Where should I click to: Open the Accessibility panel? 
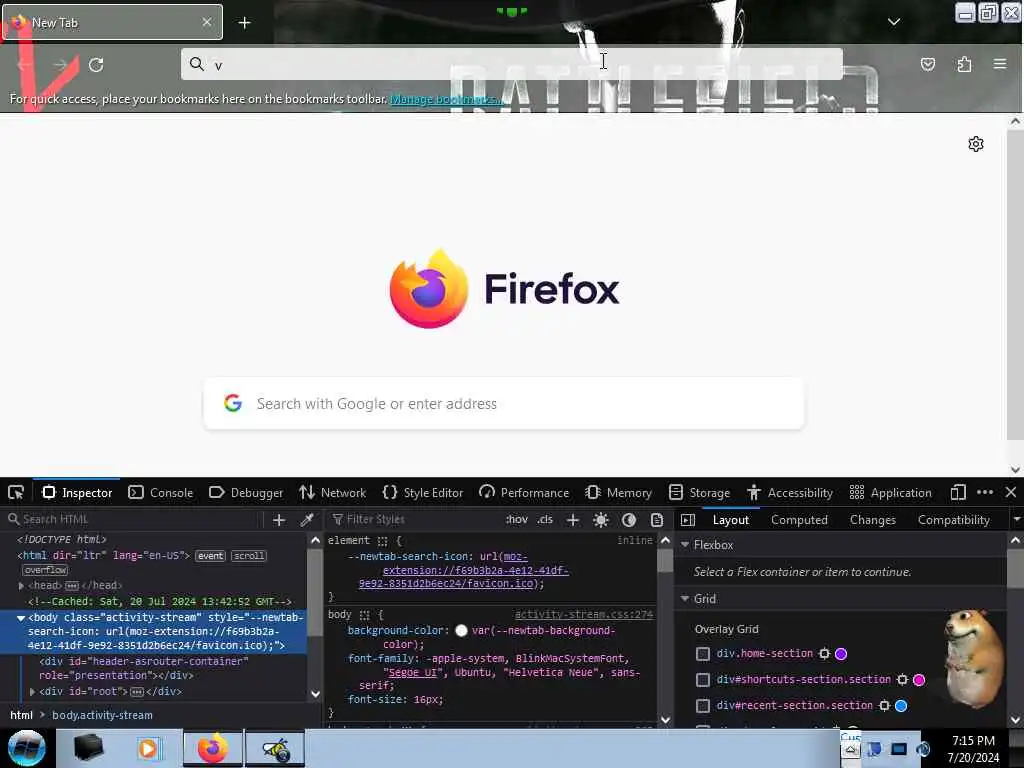pos(790,492)
